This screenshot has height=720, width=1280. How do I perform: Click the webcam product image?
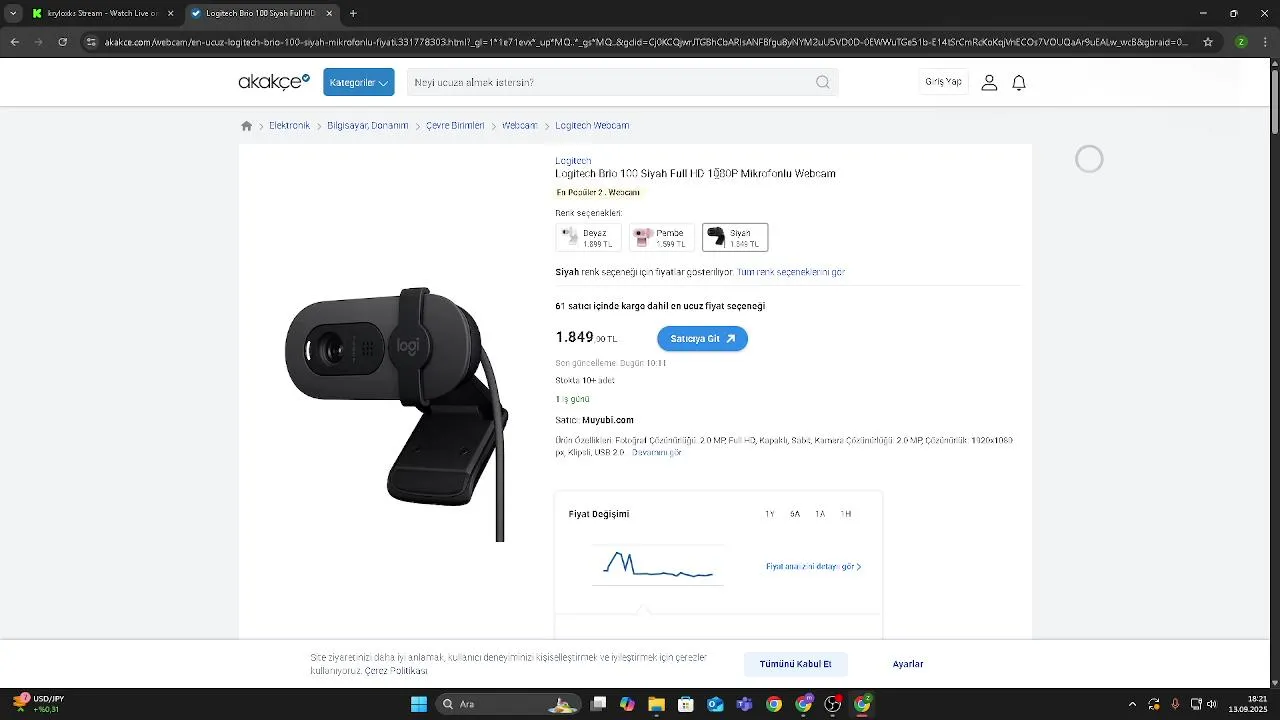[397, 415]
